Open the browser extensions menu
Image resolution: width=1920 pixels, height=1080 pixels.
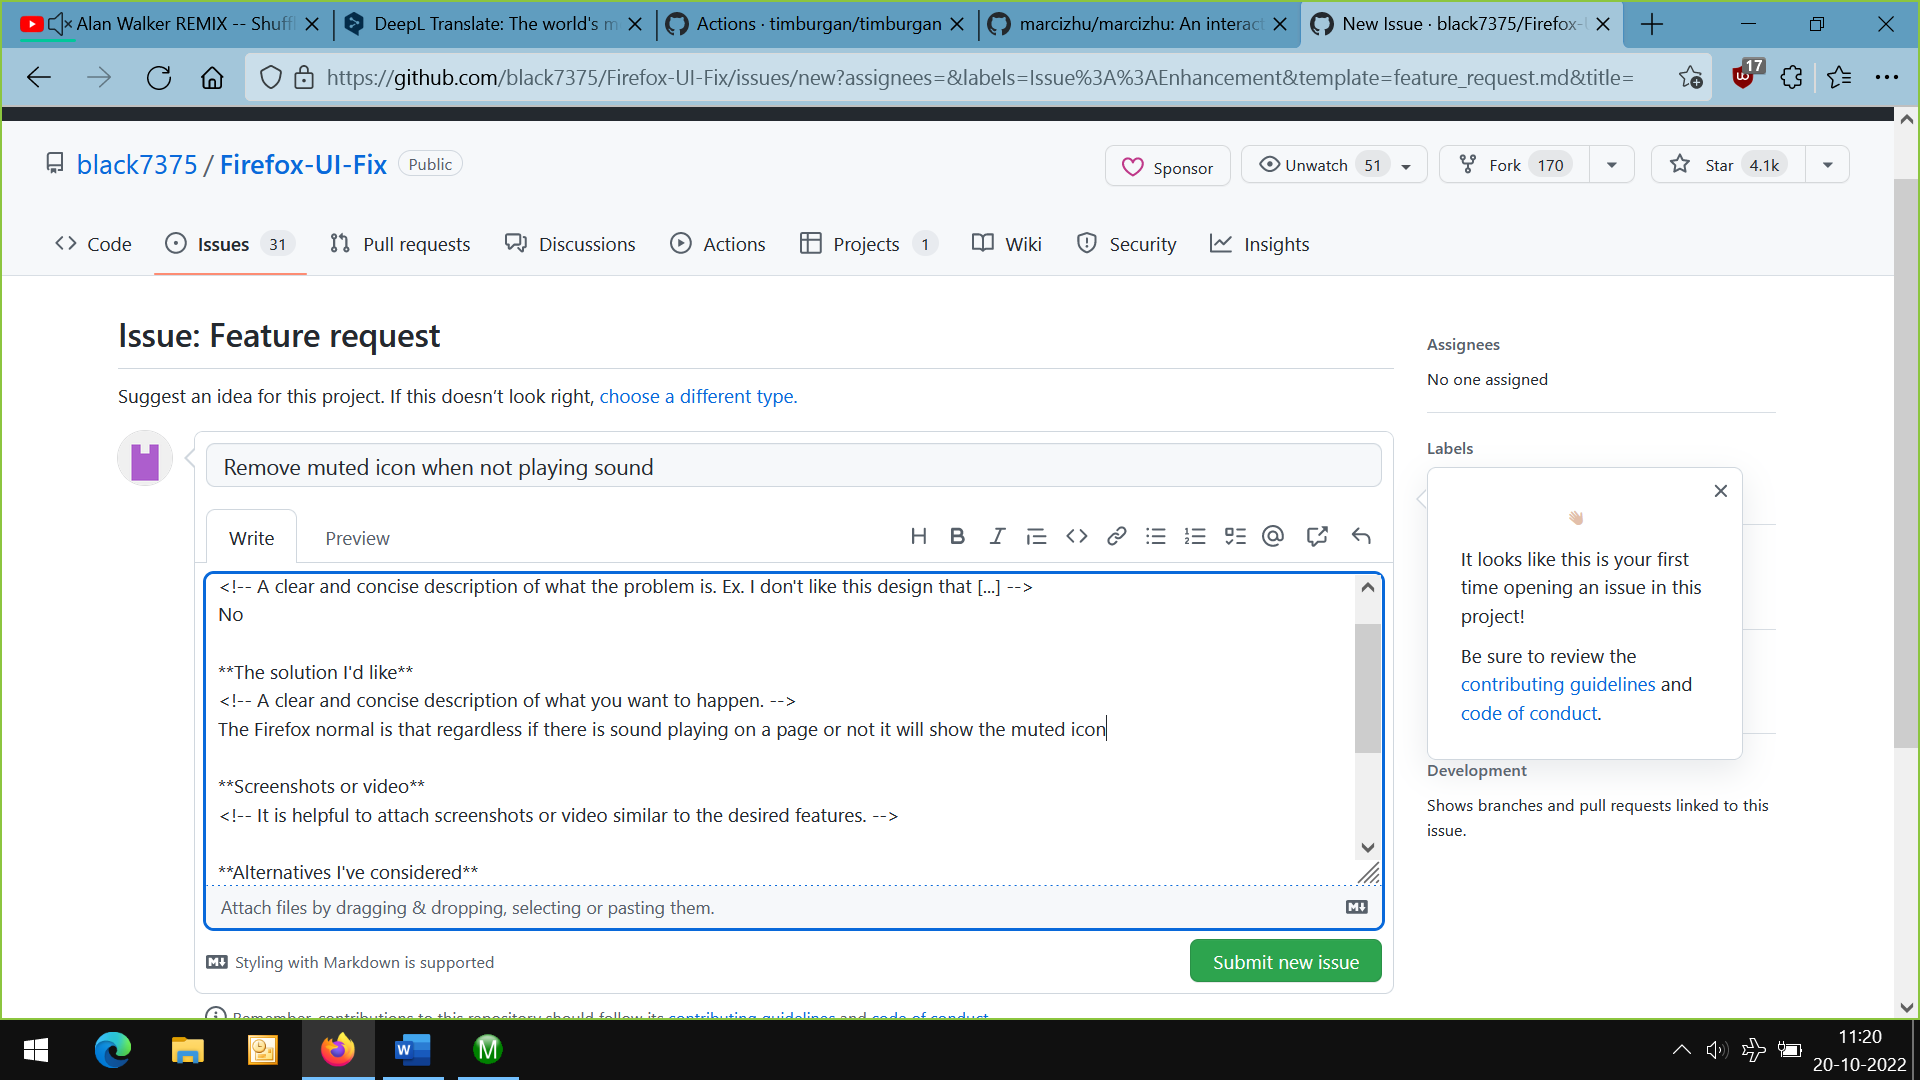click(x=1791, y=78)
